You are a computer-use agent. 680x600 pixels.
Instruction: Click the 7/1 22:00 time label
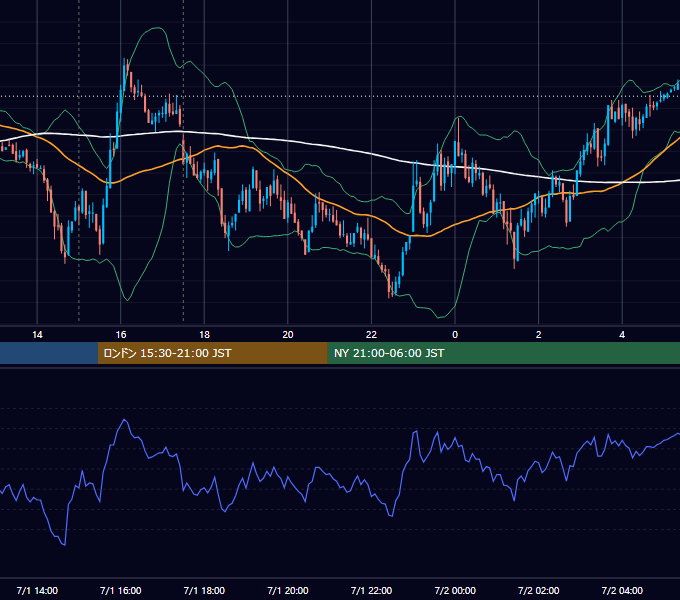[x=371, y=590]
